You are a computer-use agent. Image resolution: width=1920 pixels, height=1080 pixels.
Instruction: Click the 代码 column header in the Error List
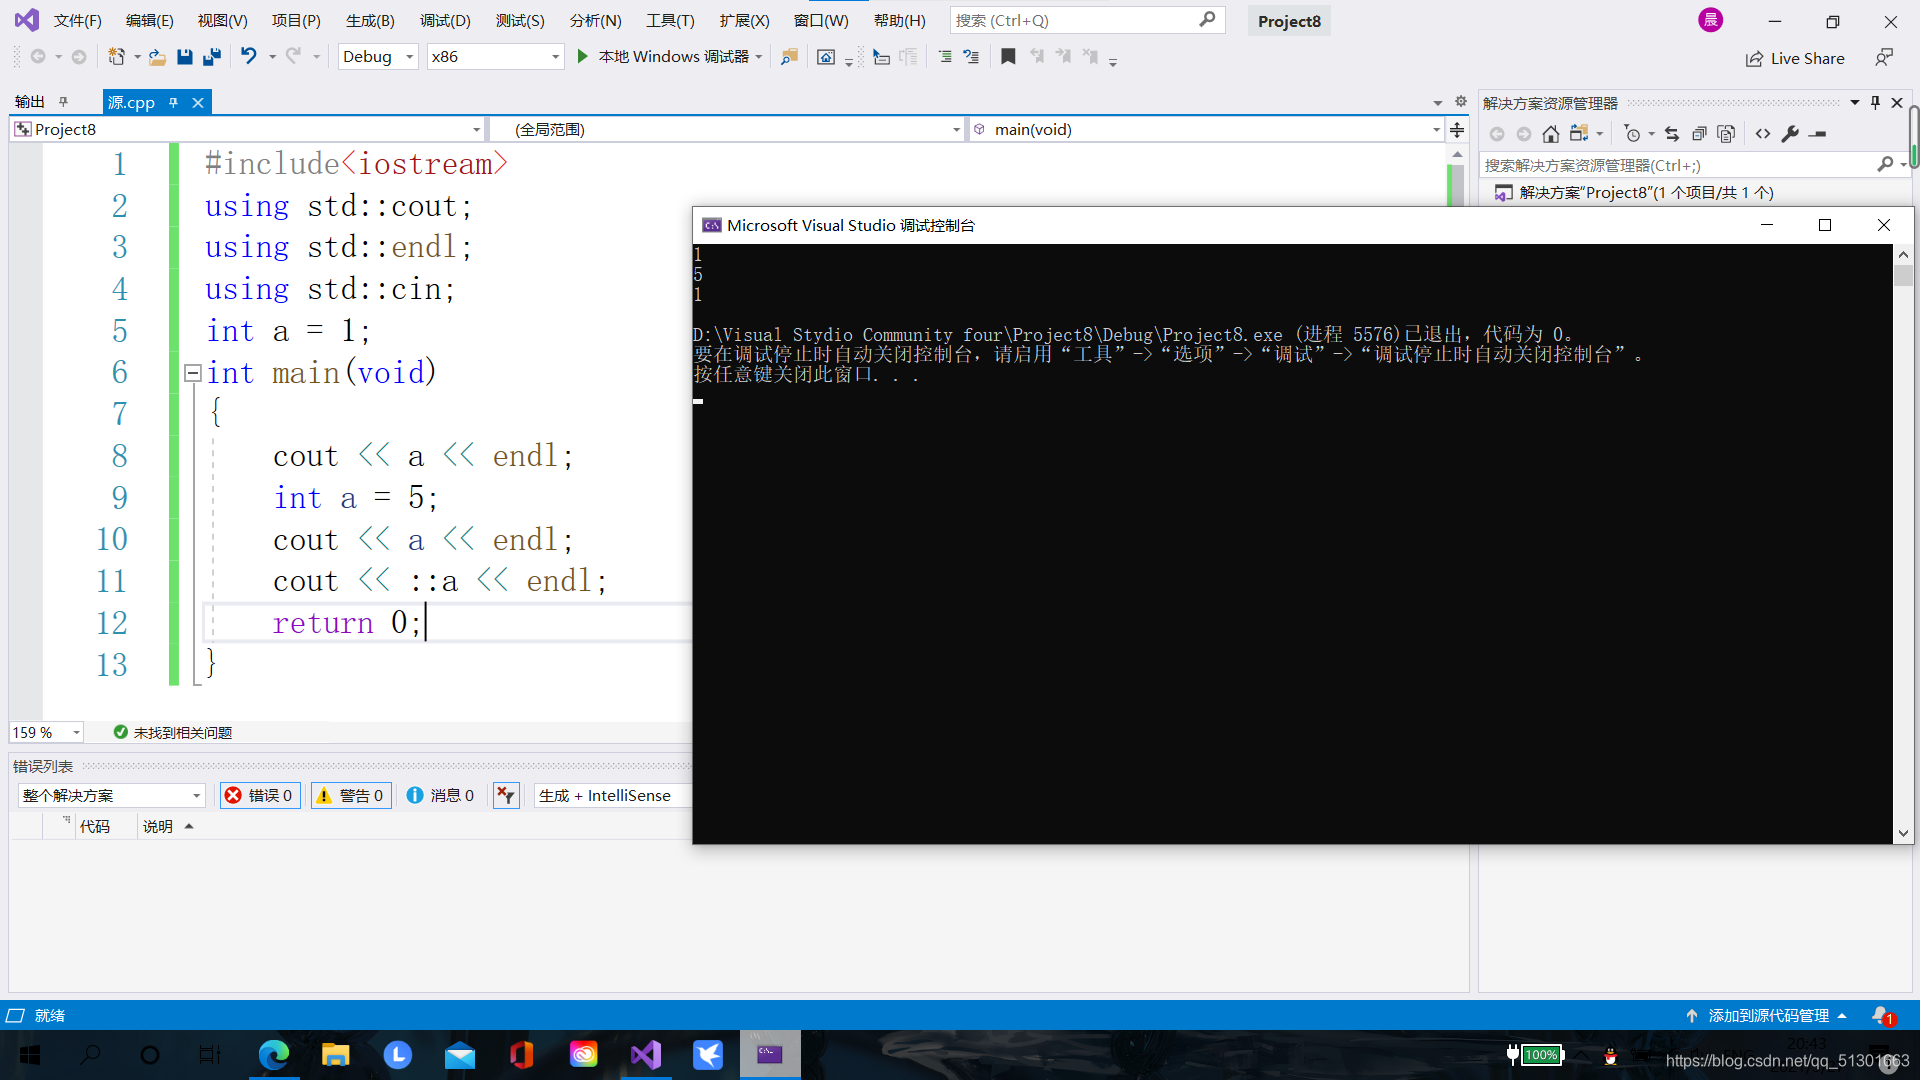(95, 827)
